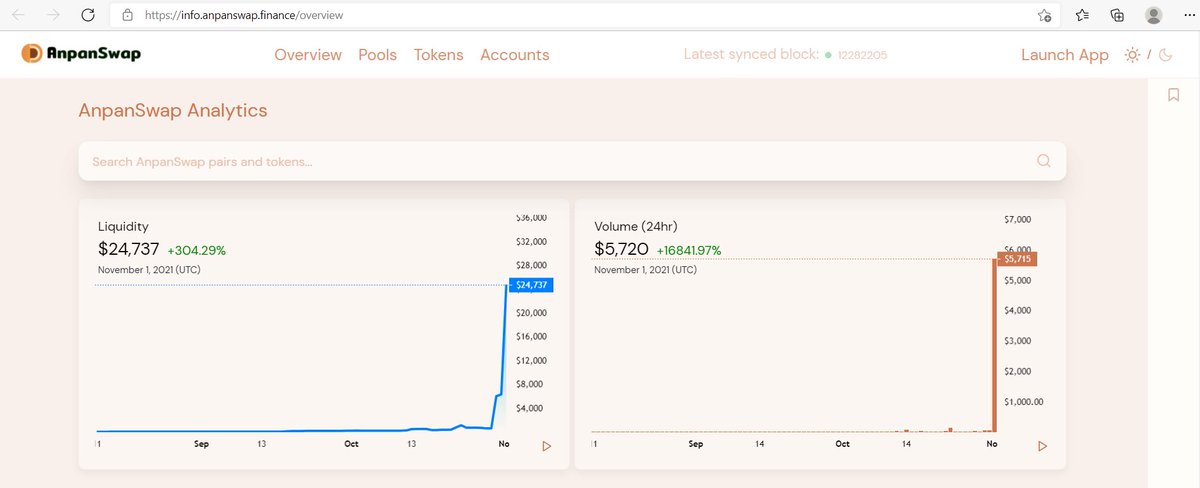Viewport: 1200px width, 488px height.
Task: Switch to light theme sun icon
Action: [1132, 55]
